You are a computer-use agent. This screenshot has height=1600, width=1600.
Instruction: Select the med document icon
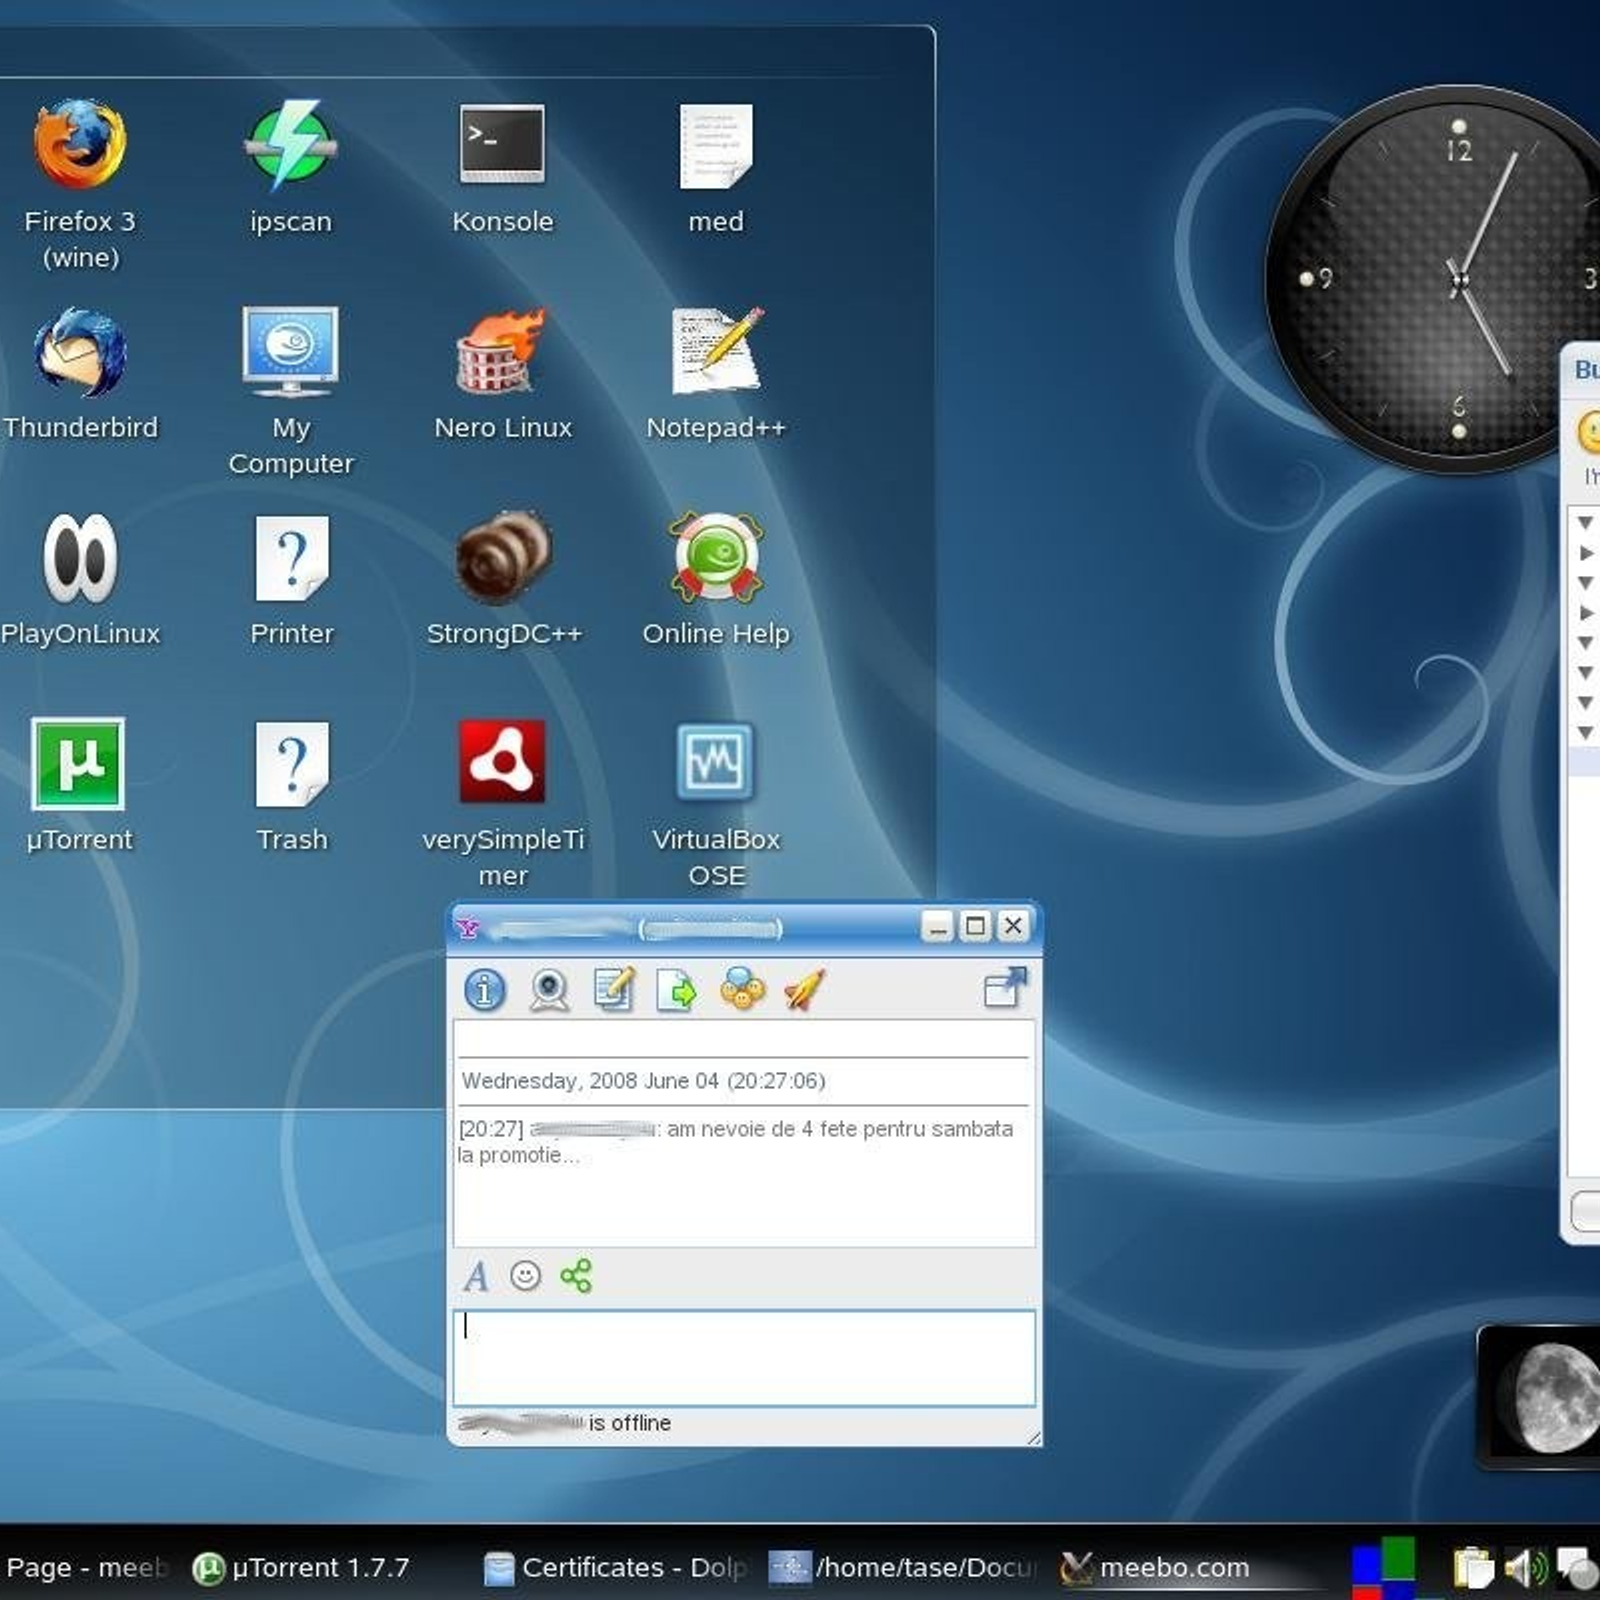[716, 146]
